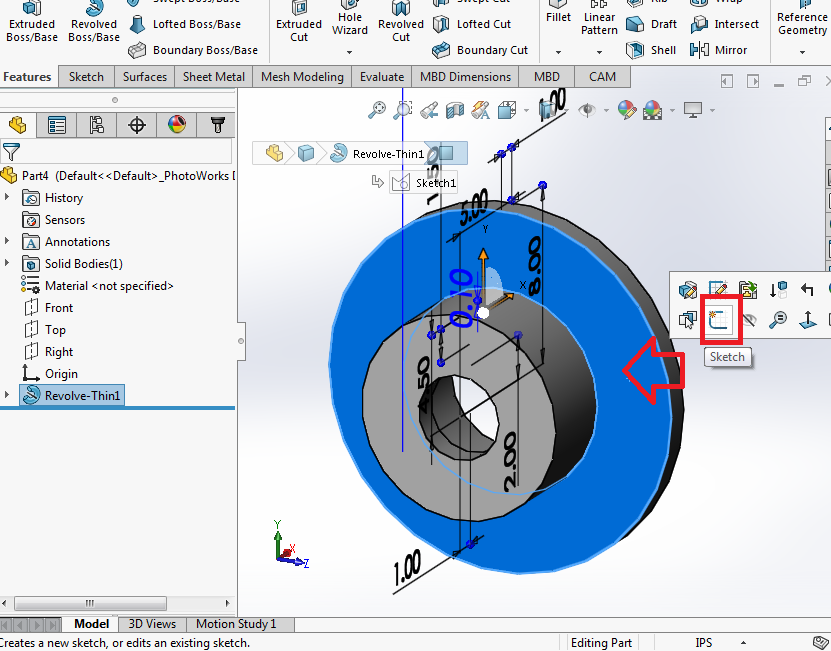Select the Zoom to Fit icon in heads-up toolbar
Viewport: 831px width, 651px height.
tap(378, 110)
